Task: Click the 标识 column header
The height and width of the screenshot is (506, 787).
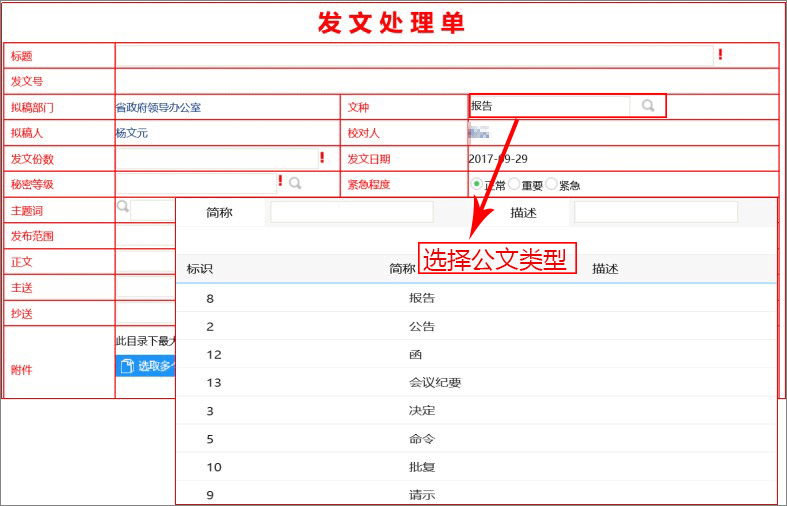Action: pyautogui.click(x=200, y=269)
